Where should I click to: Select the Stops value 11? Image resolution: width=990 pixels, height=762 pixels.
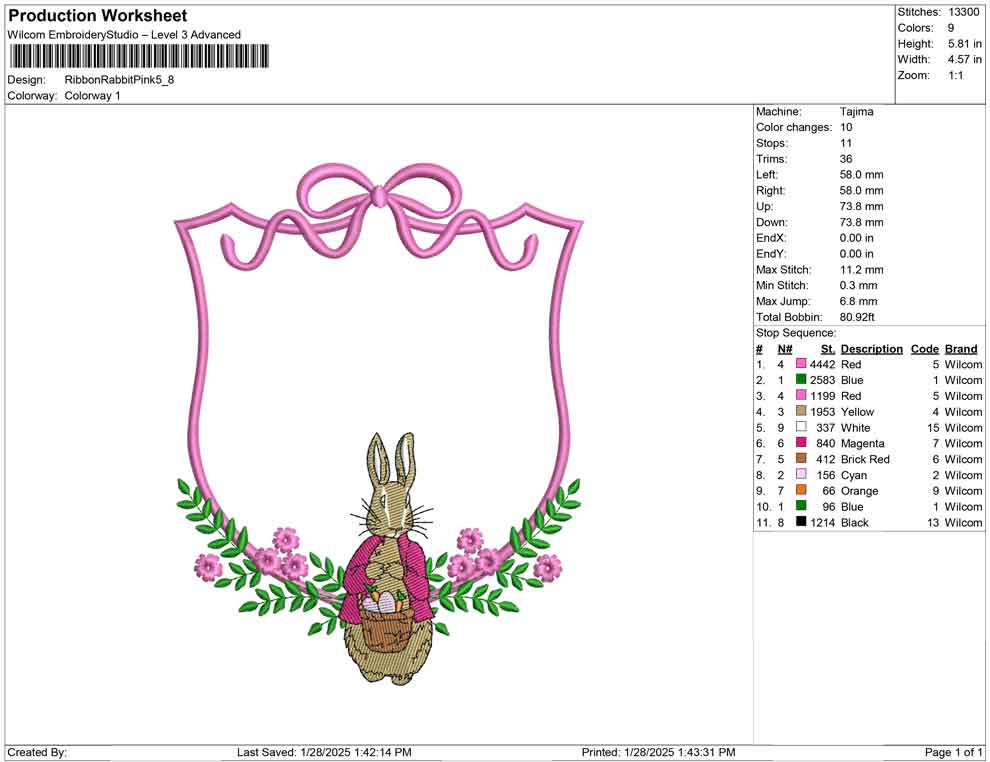point(846,143)
